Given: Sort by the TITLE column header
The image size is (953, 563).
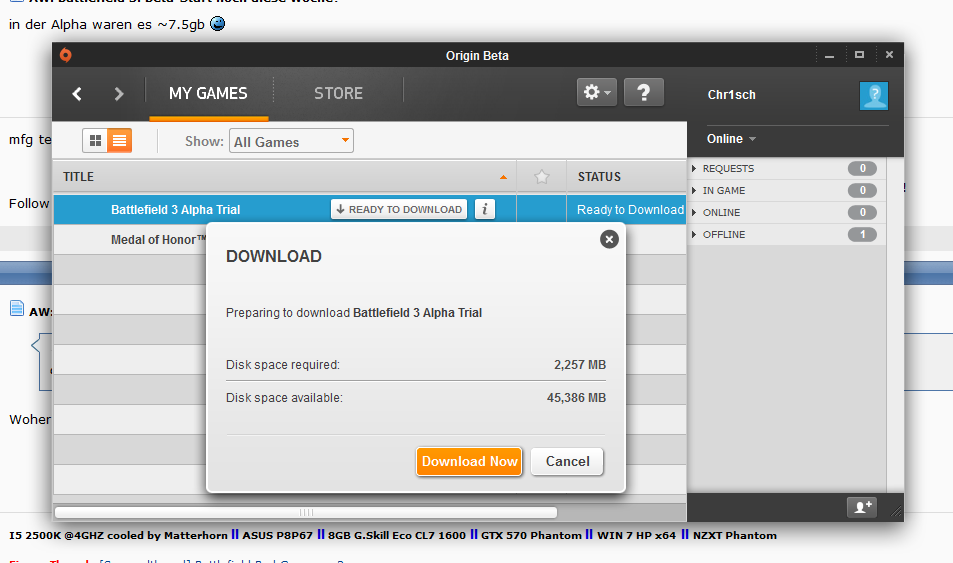Looking at the screenshot, I should (284, 177).
